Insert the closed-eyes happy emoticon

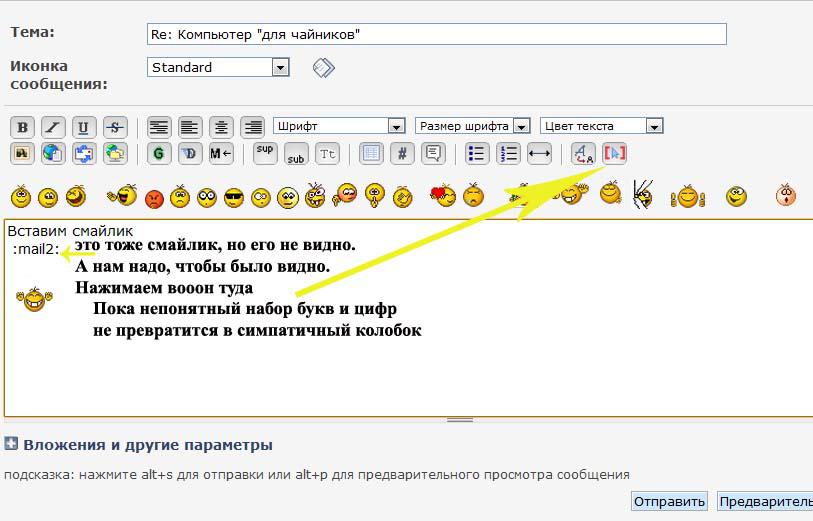tap(48, 198)
